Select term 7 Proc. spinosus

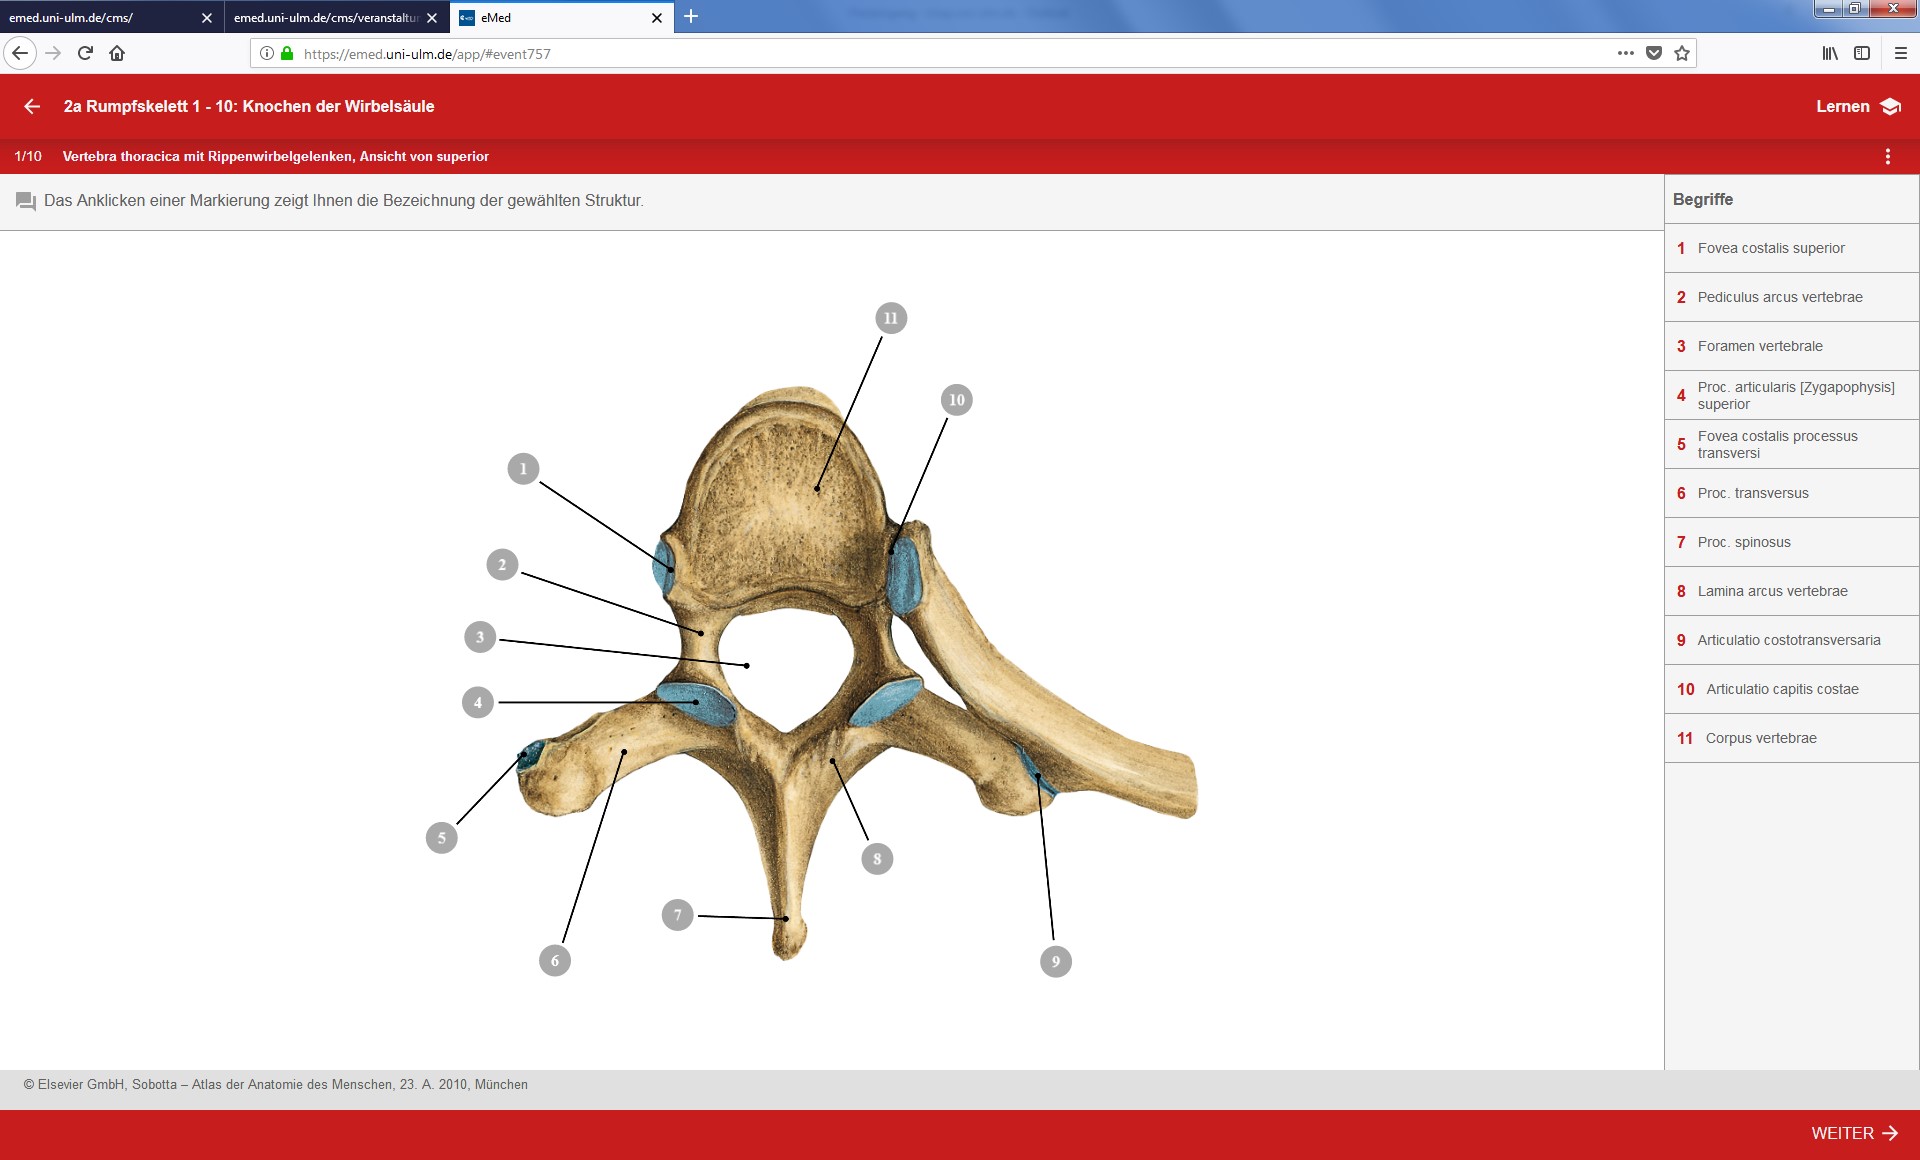[x=1791, y=542]
